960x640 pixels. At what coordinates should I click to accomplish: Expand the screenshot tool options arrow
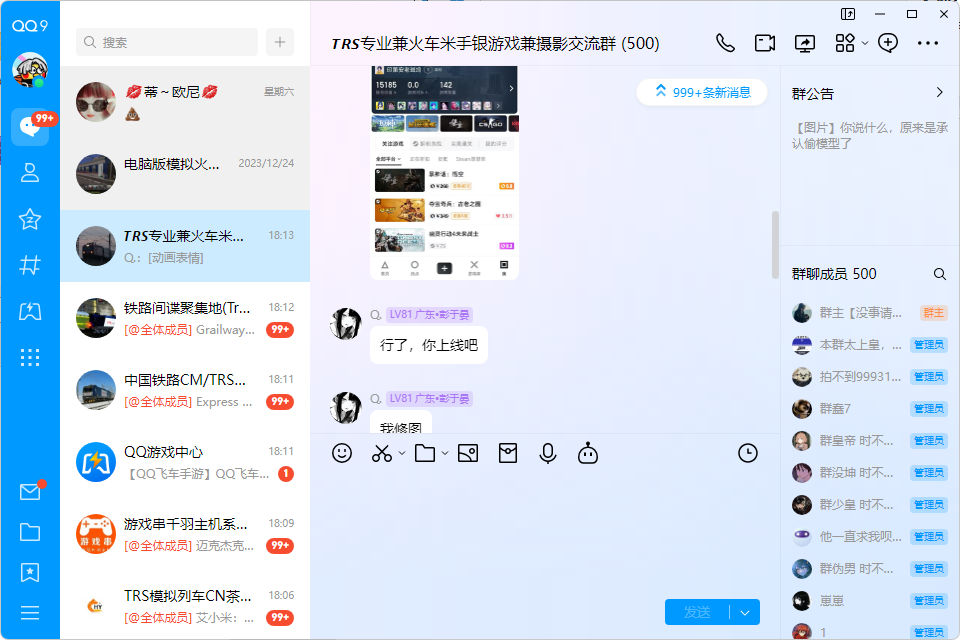click(x=402, y=453)
